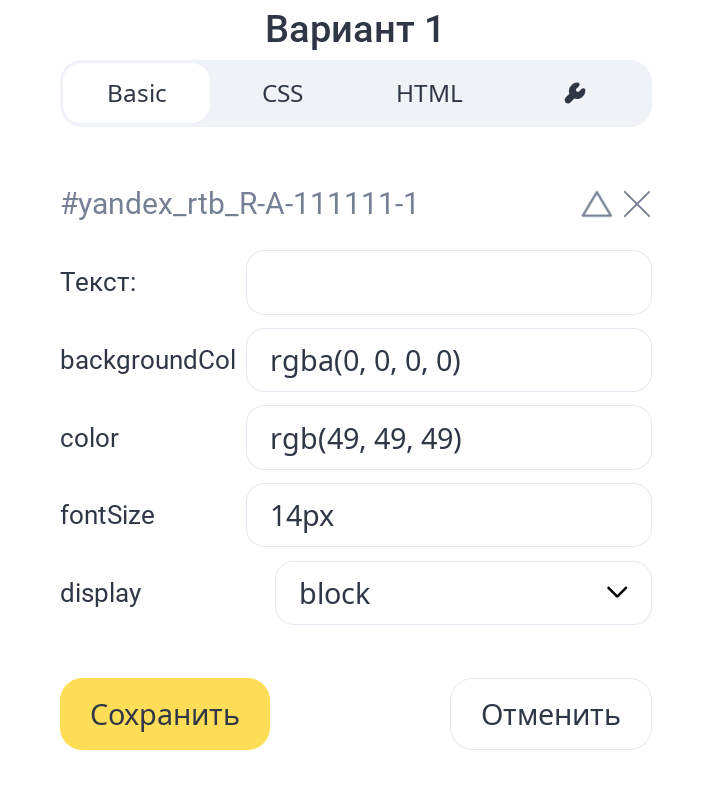Open the HTML tab

429,94
